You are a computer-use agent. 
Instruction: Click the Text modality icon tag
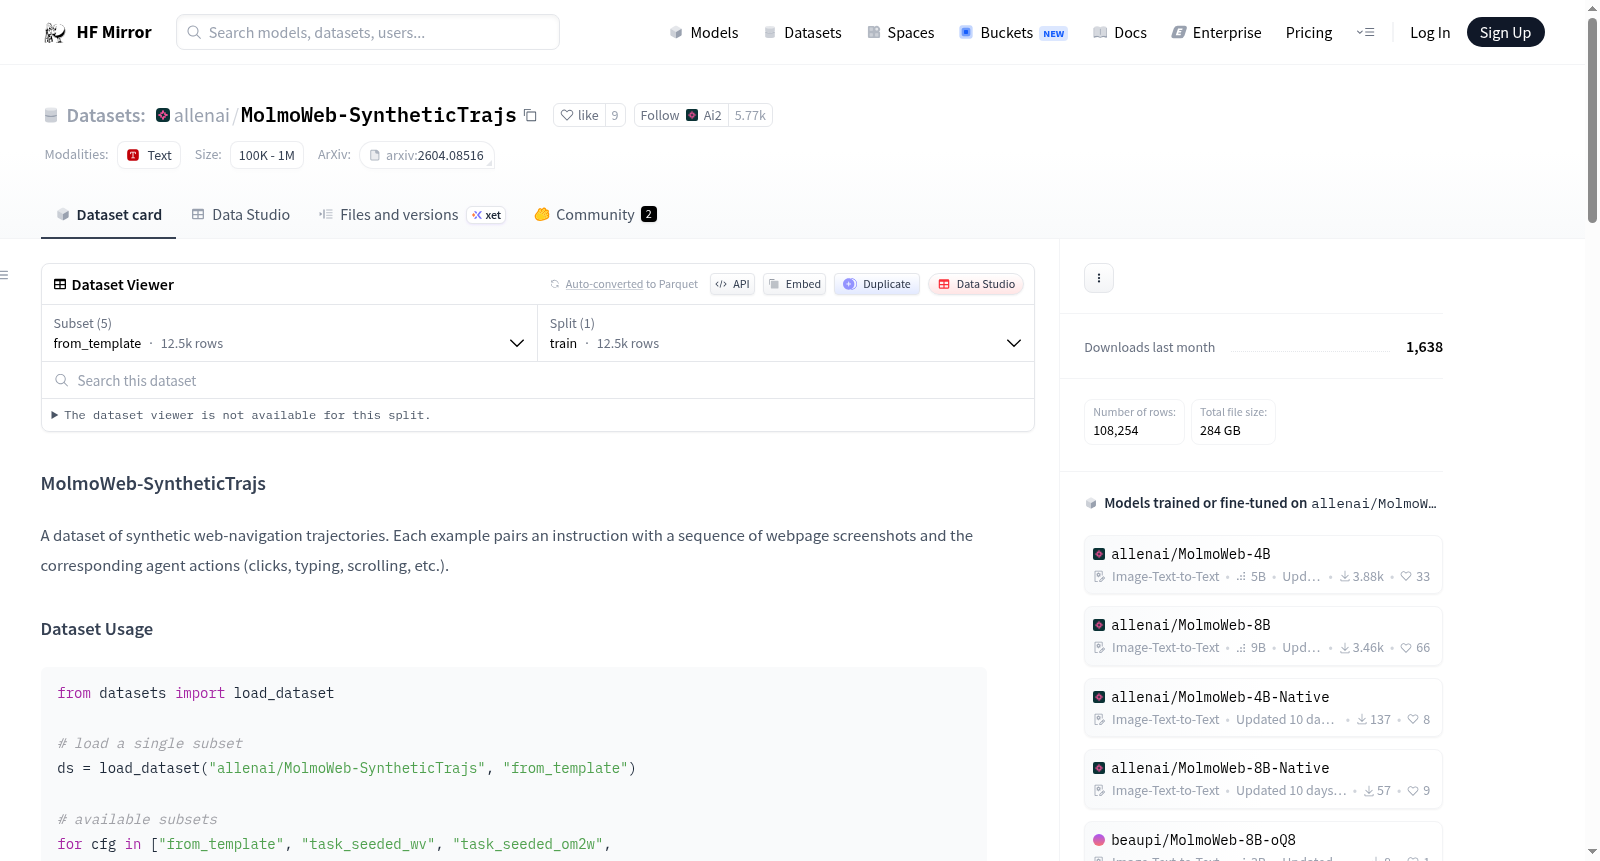coord(149,155)
